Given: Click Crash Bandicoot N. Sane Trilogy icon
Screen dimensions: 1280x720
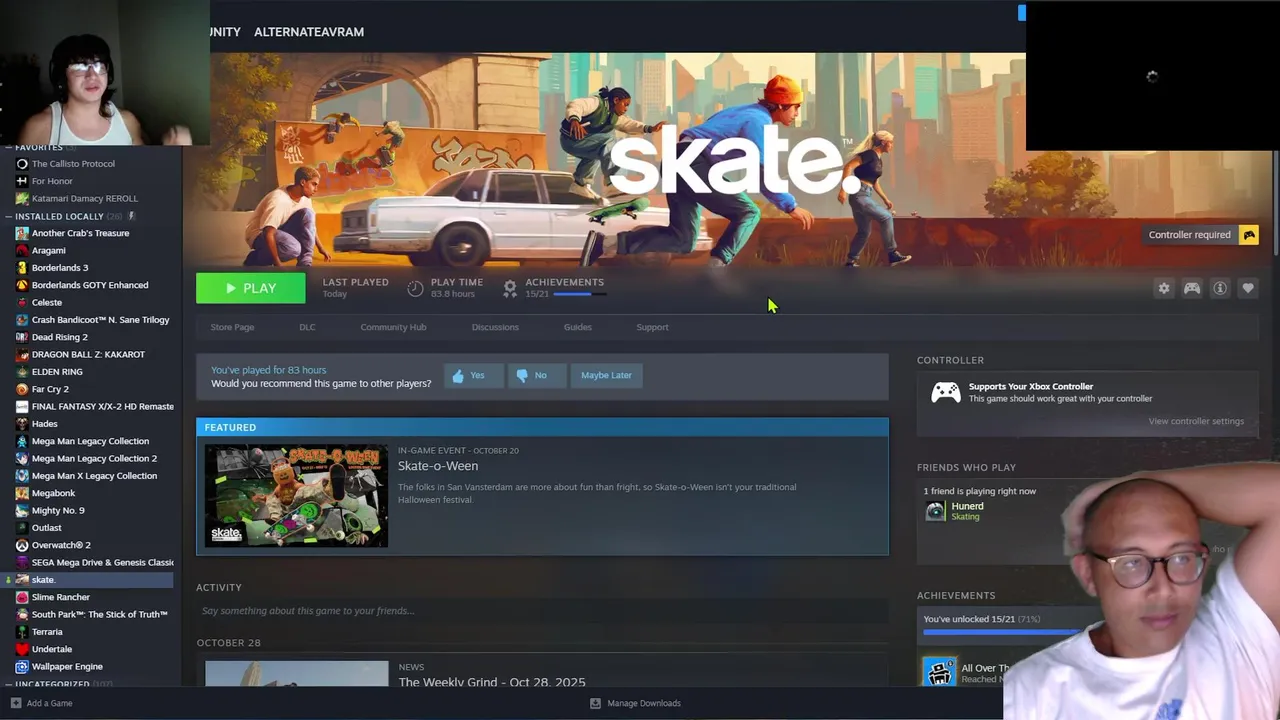Looking at the screenshot, I should (x=22, y=320).
